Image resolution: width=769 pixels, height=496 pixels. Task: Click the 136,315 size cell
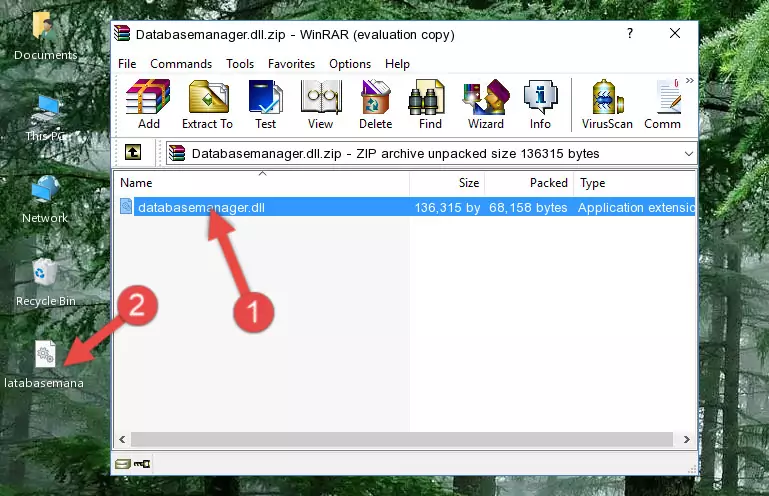(447, 208)
